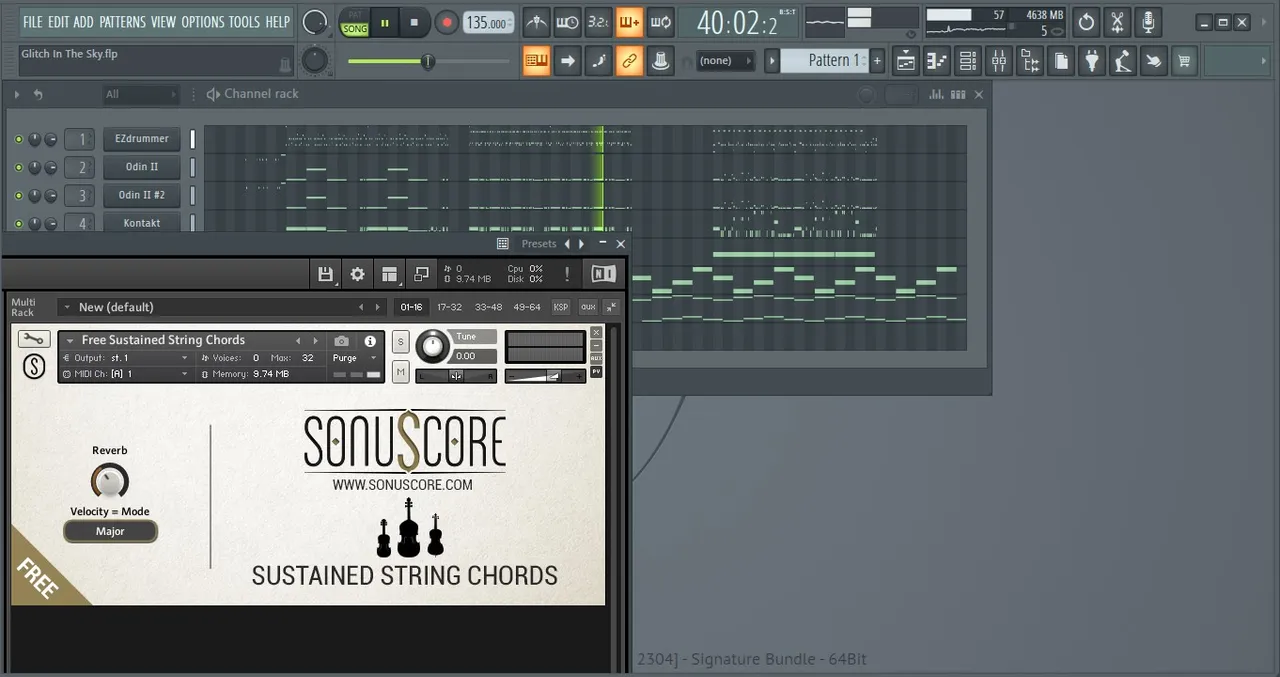Mute Kontakt channel using green LED

click(x=18, y=223)
